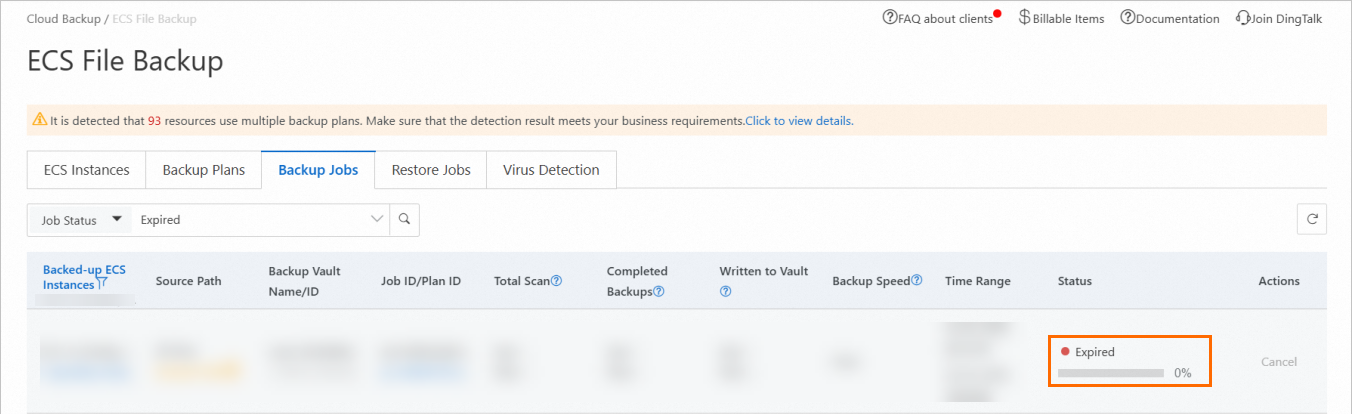Click the 0% backup progress bar
The height and width of the screenshot is (414, 1352).
coord(1112,373)
